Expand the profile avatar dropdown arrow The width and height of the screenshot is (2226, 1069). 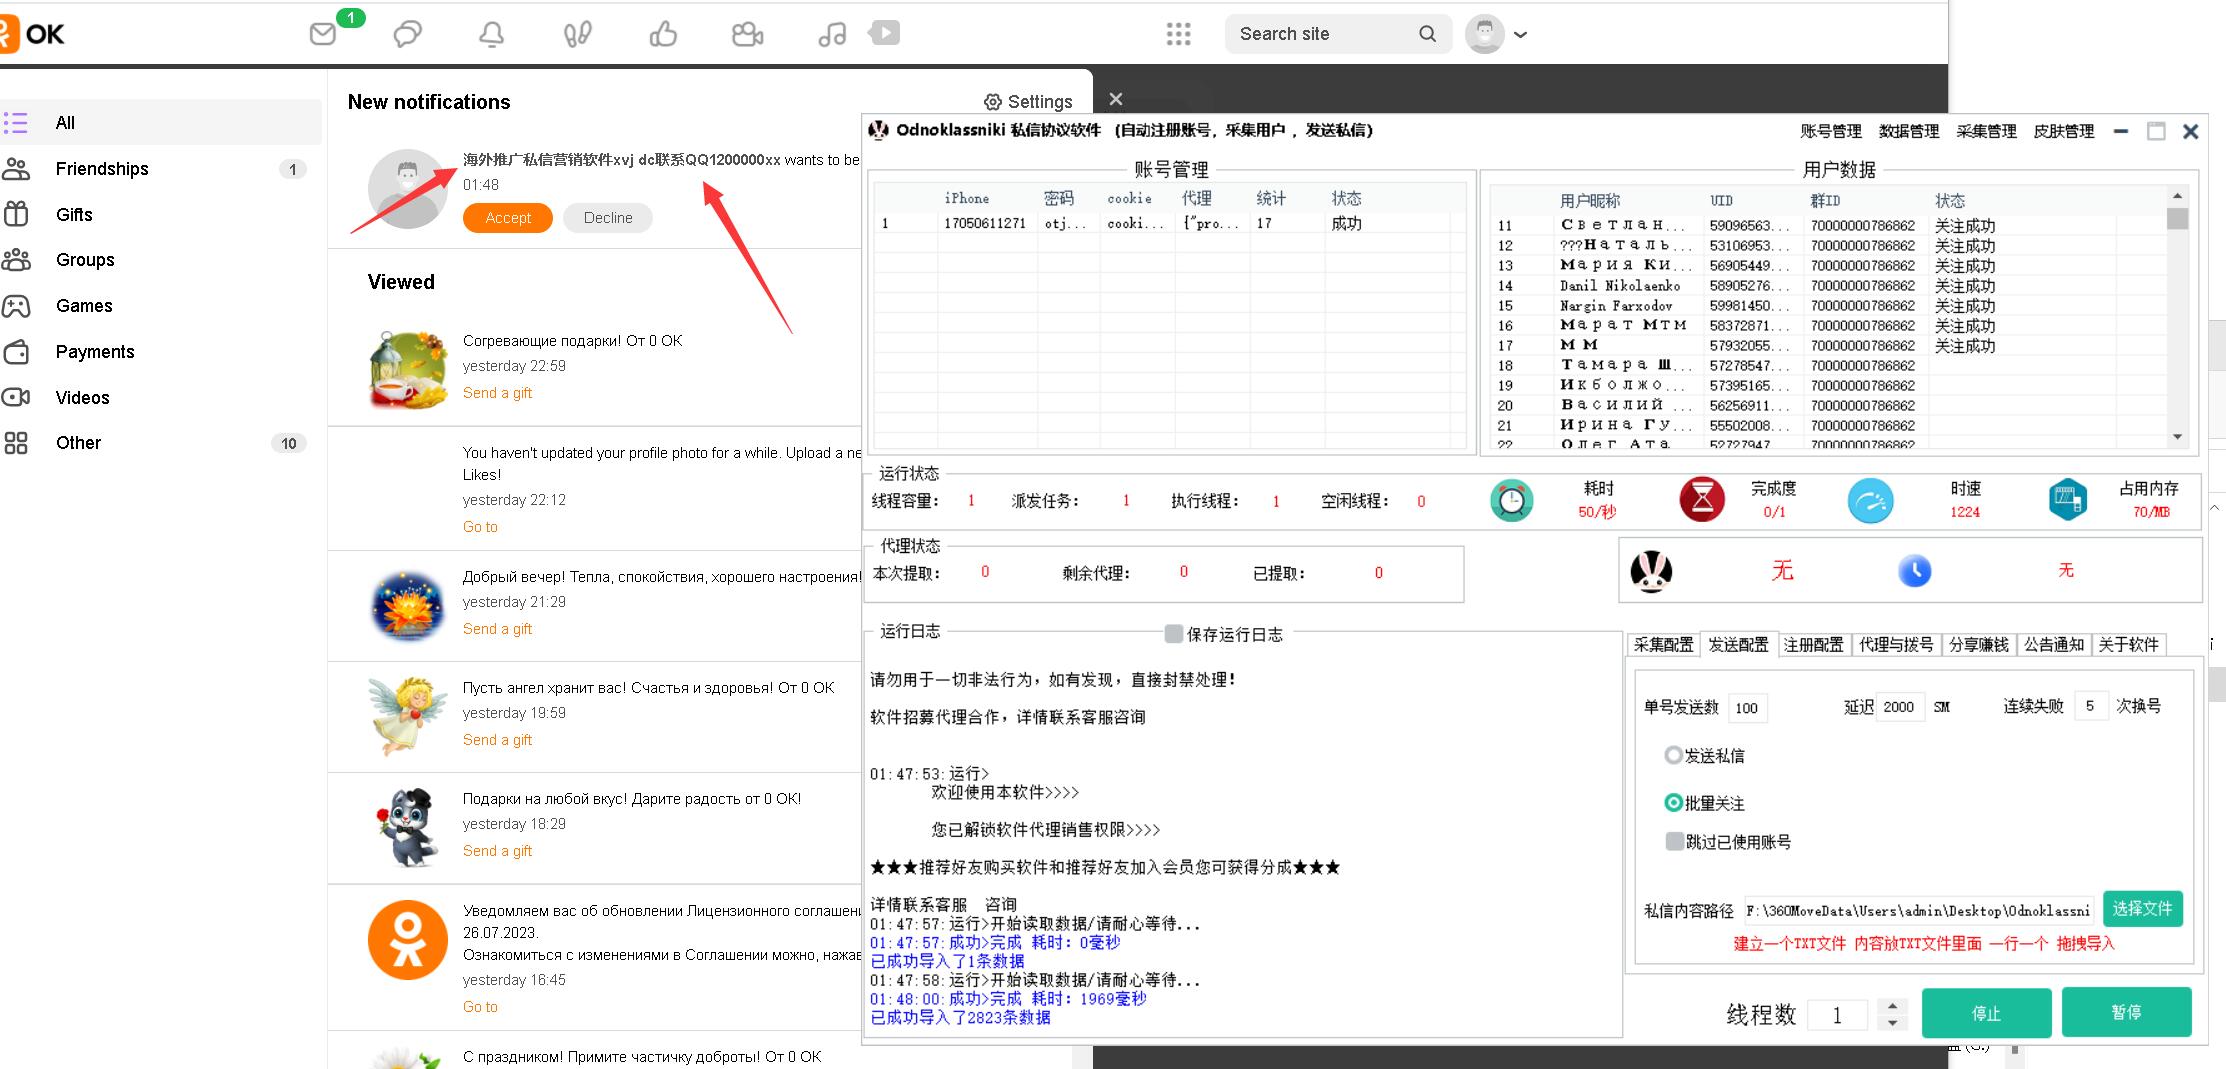point(1520,34)
